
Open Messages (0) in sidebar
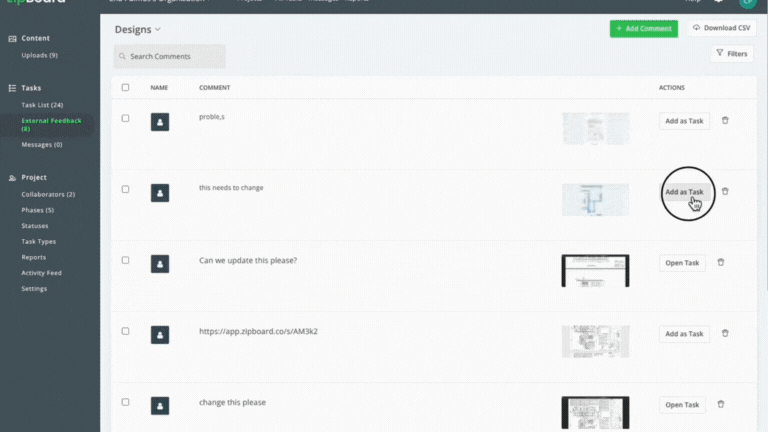[x=42, y=144]
